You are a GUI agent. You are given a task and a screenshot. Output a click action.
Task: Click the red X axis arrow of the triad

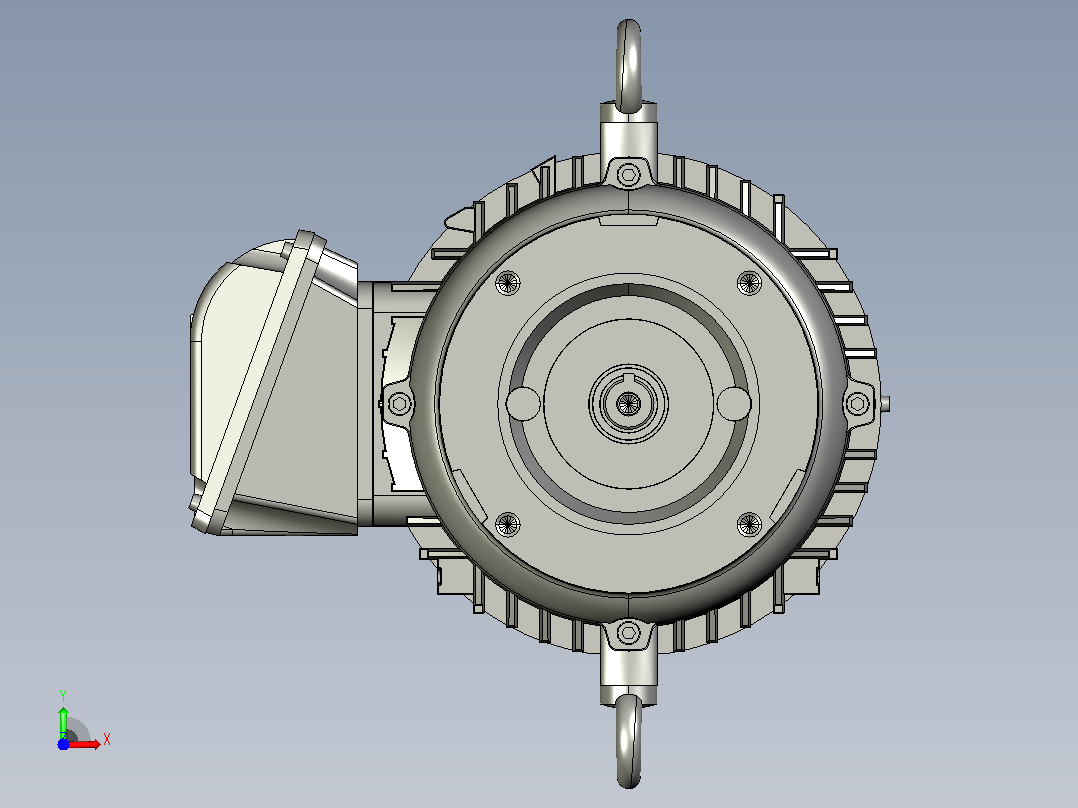83,744
